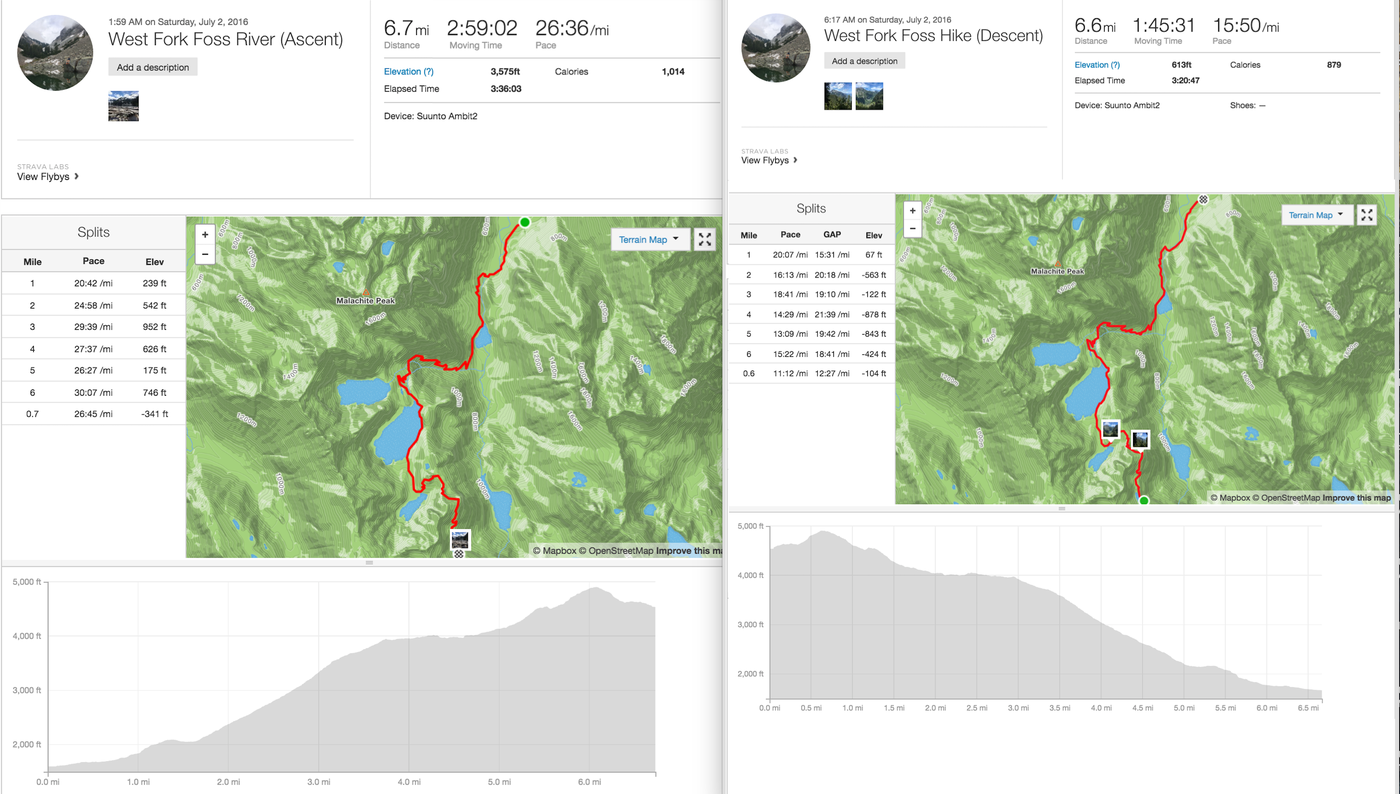Open the first photo thumbnail under Descent title

pyautogui.click(x=838, y=96)
